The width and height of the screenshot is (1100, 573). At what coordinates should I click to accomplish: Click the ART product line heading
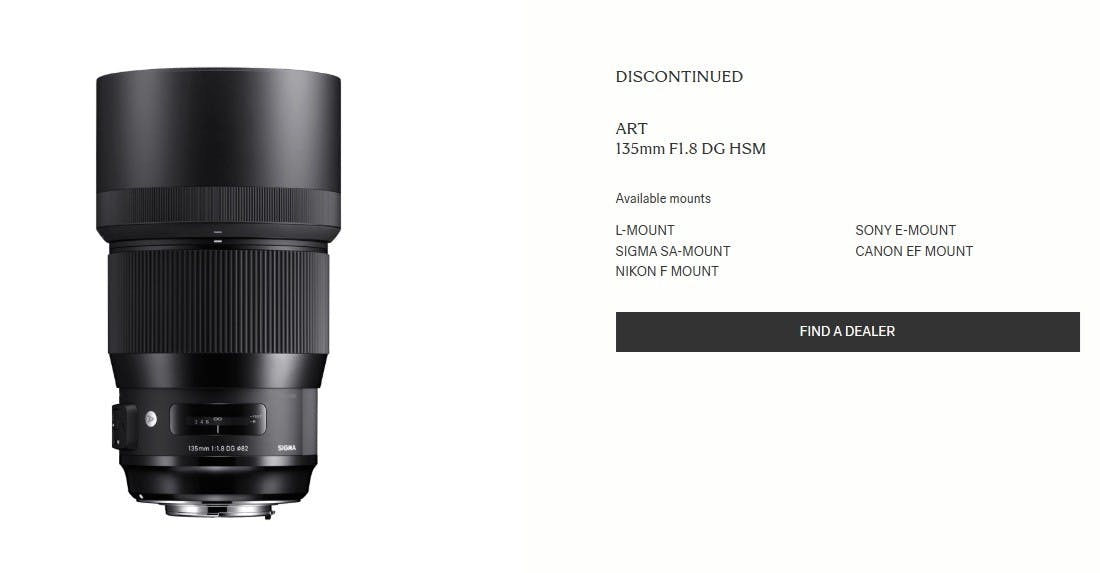tap(631, 129)
